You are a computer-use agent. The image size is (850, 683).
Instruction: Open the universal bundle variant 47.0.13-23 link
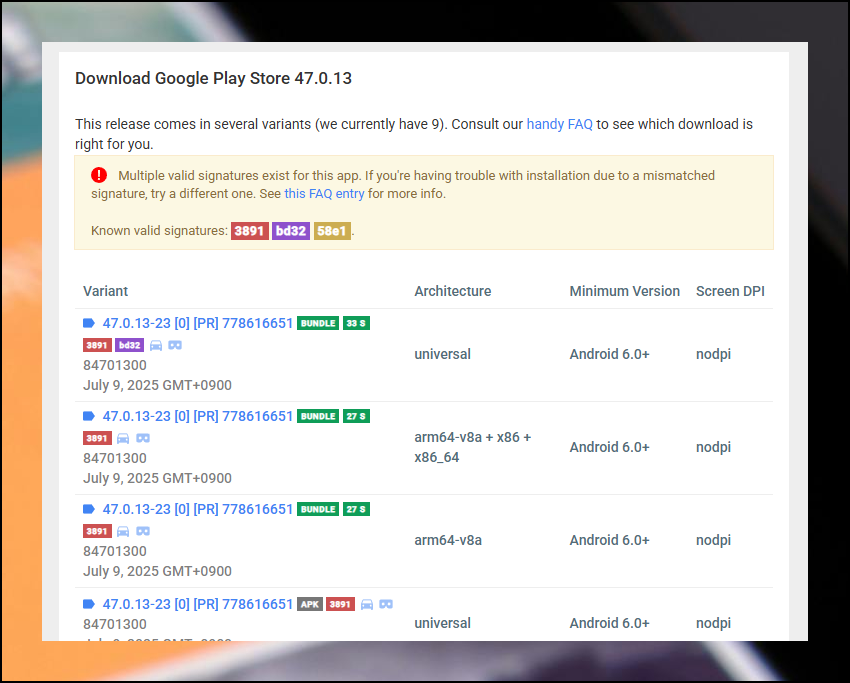pos(197,323)
